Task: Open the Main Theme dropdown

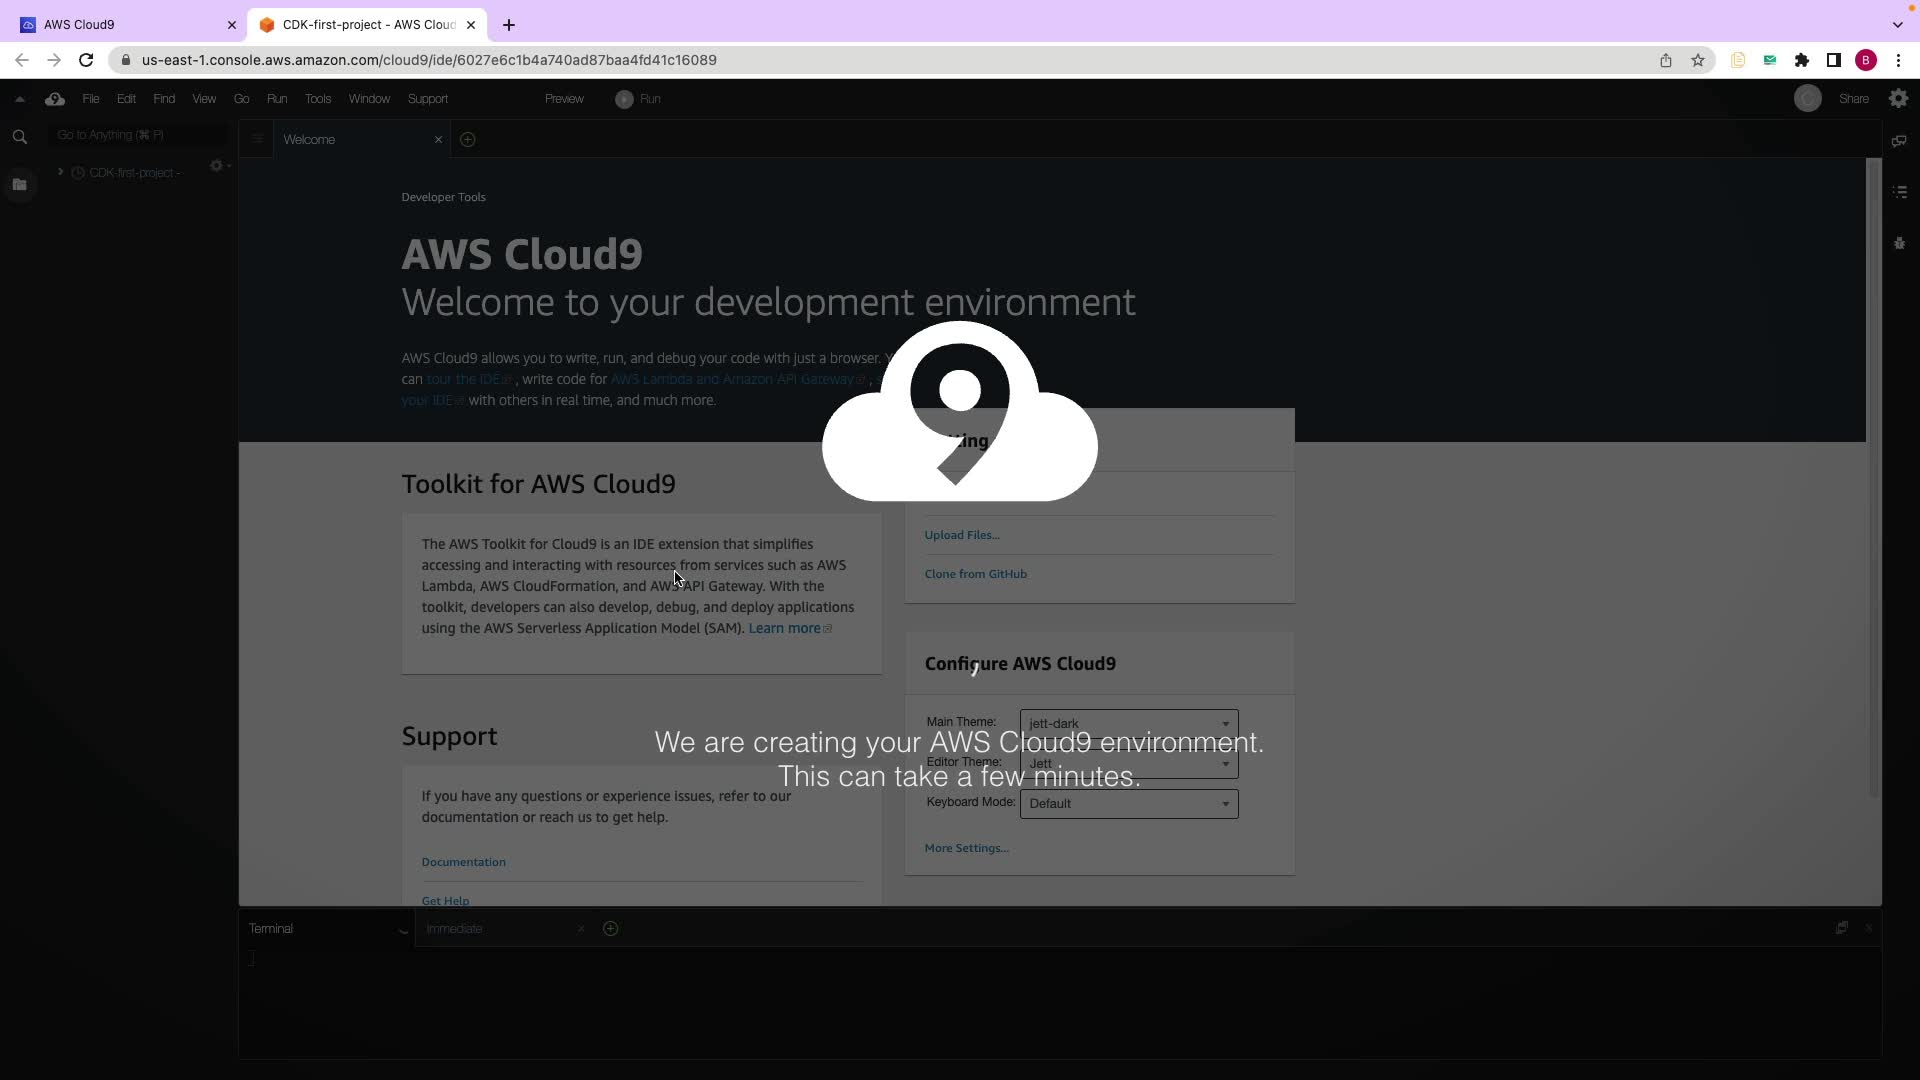Action: tap(1128, 723)
